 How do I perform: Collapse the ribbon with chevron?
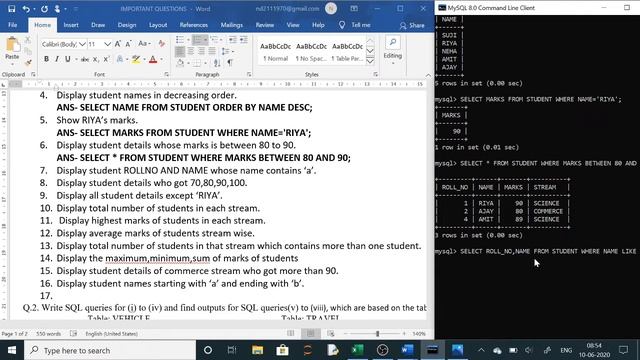[x=428, y=75]
